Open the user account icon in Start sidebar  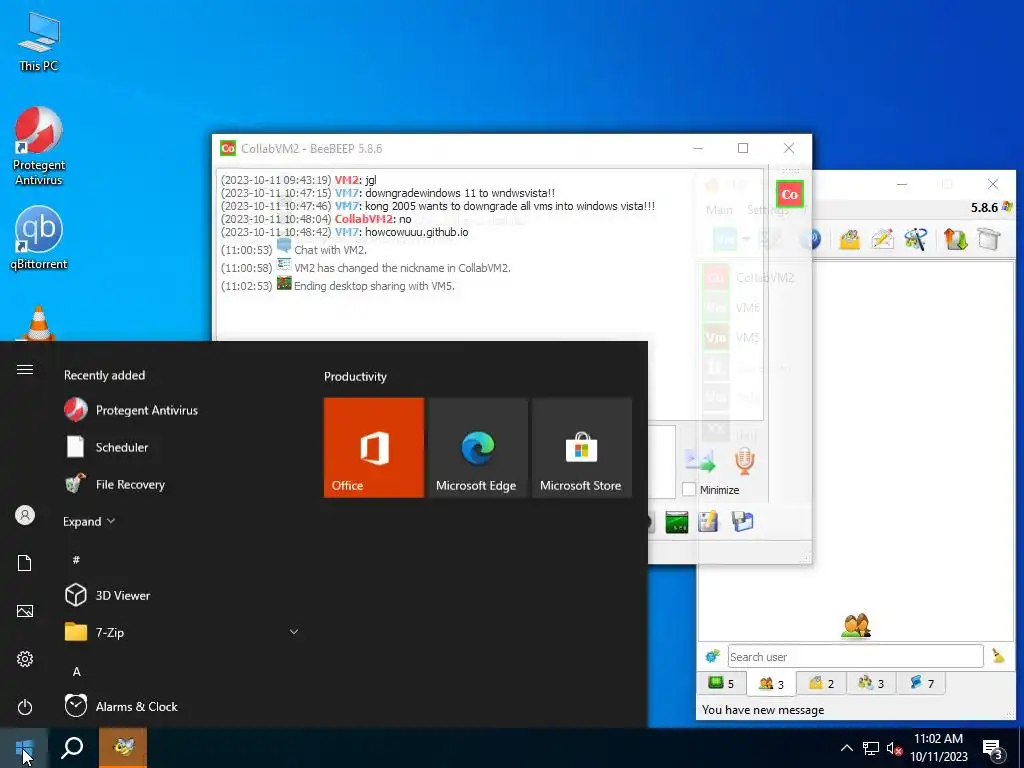pos(25,515)
